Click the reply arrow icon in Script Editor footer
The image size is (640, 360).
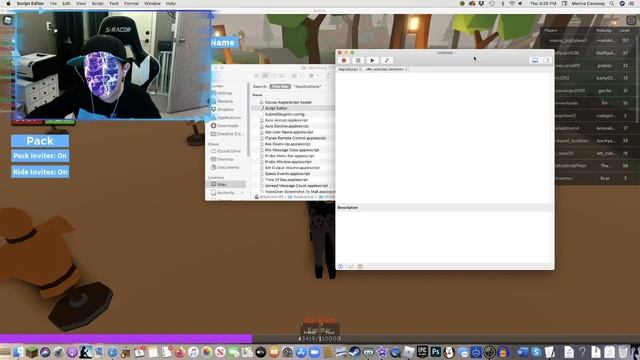tap(351, 267)
